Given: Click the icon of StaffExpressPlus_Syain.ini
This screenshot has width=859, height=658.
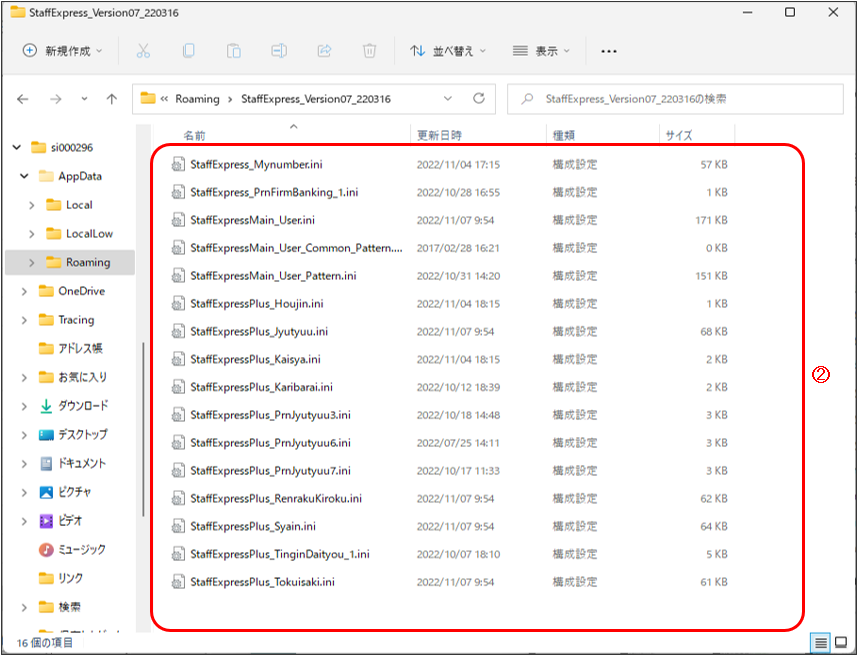Looking at the screenshot, I should pos(178,527).
